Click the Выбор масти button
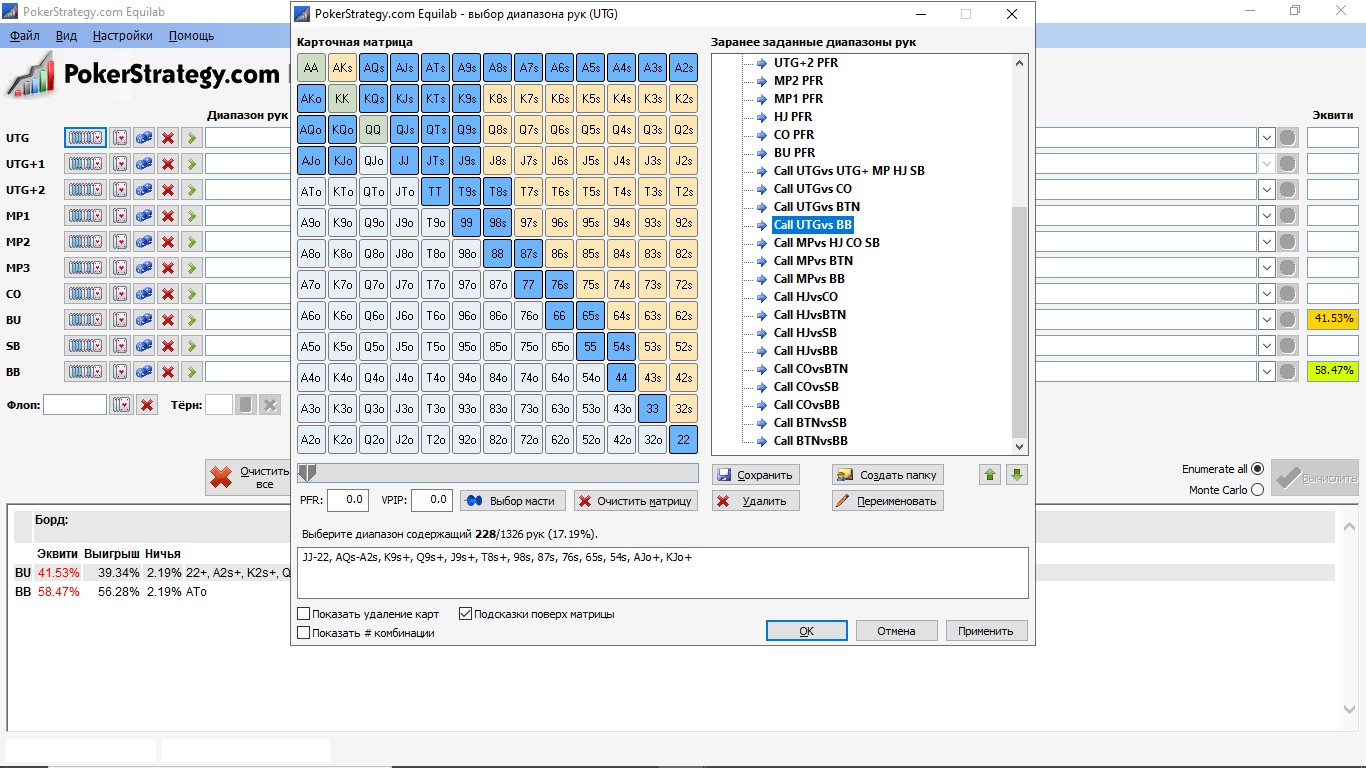 513,501
